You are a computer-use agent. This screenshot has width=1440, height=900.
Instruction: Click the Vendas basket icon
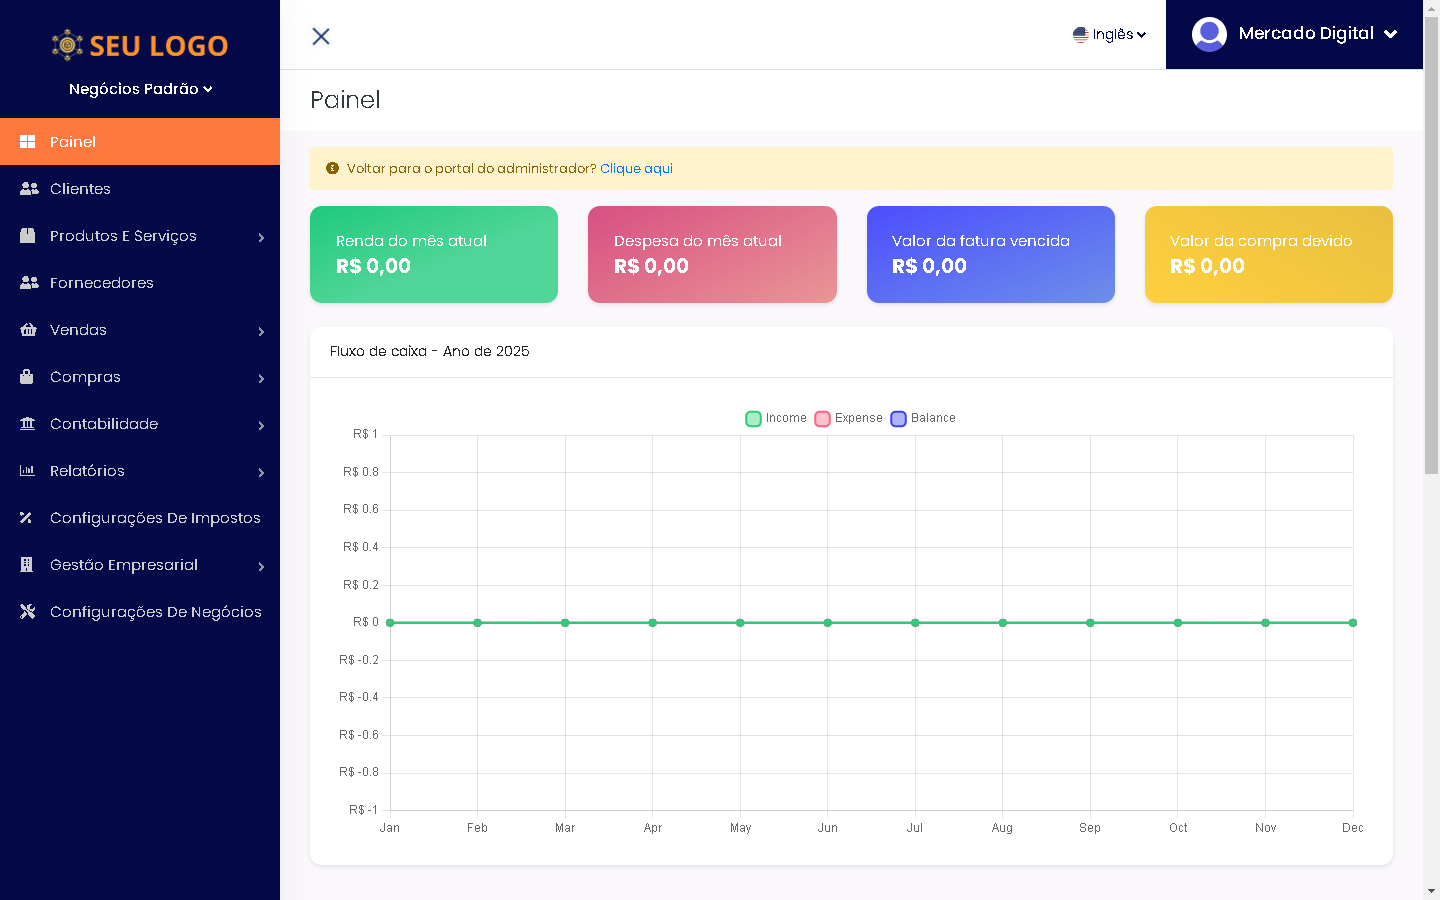pyautogui.click(x=28, y=330)
